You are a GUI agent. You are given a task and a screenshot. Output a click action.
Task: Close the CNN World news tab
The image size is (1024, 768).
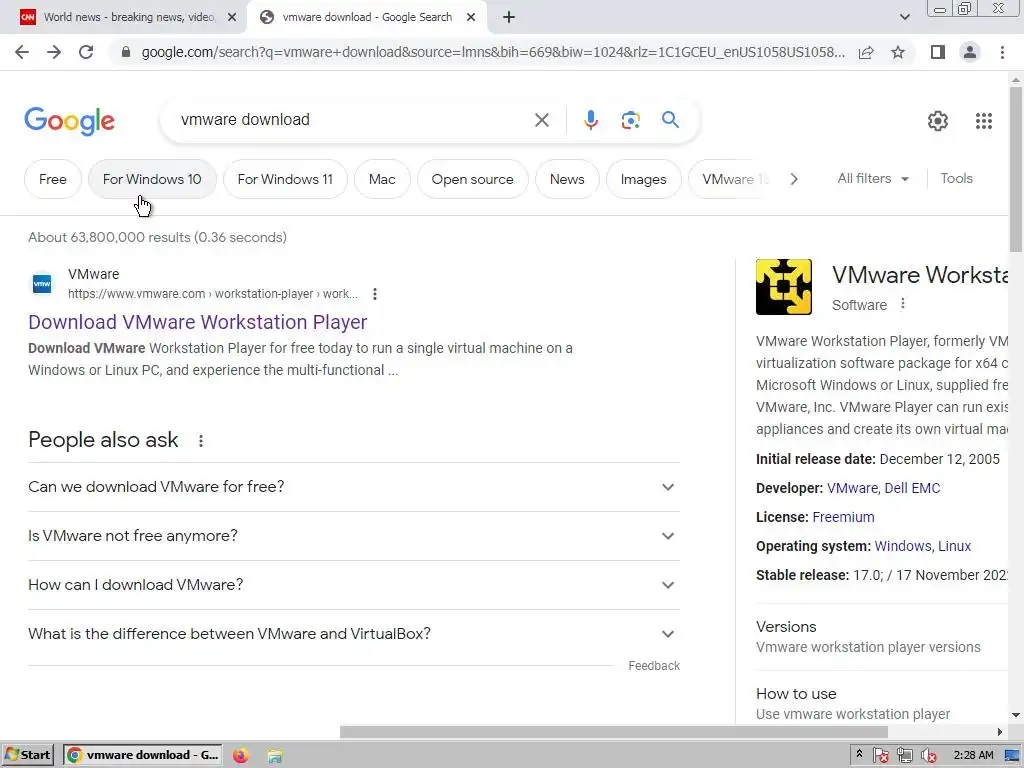[x=231, y=18]
